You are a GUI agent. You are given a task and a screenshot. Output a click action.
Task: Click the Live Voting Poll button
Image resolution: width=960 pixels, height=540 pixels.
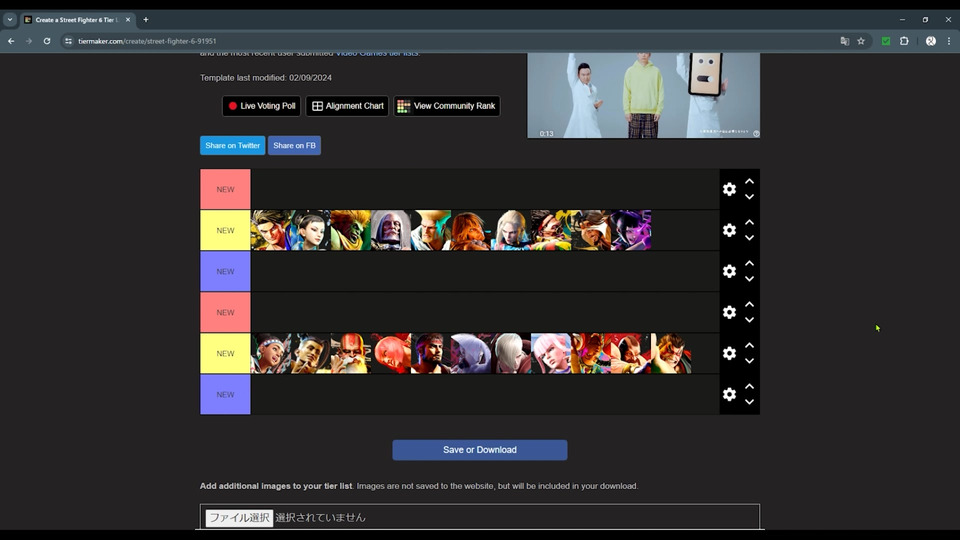pos(261,106)
